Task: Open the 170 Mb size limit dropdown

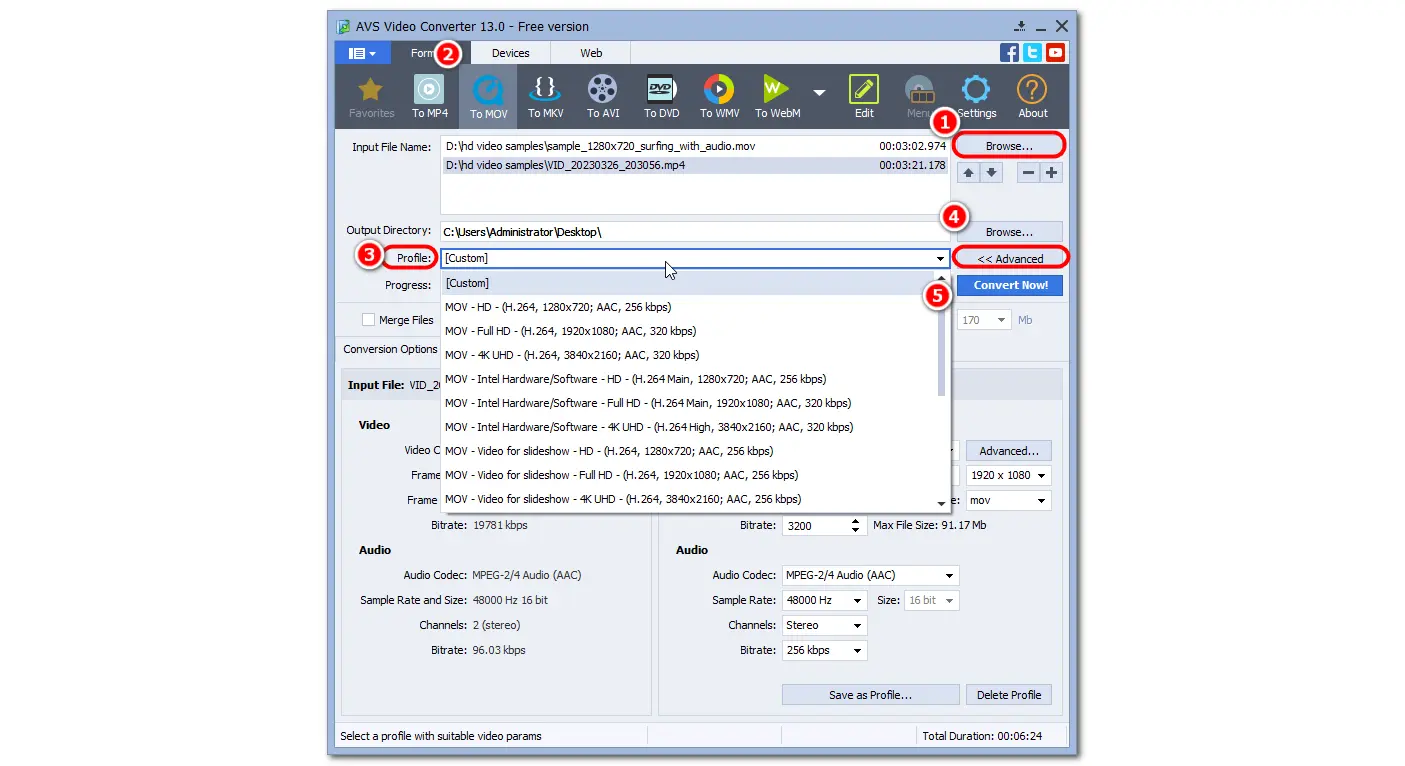Action: pos(984,320)
